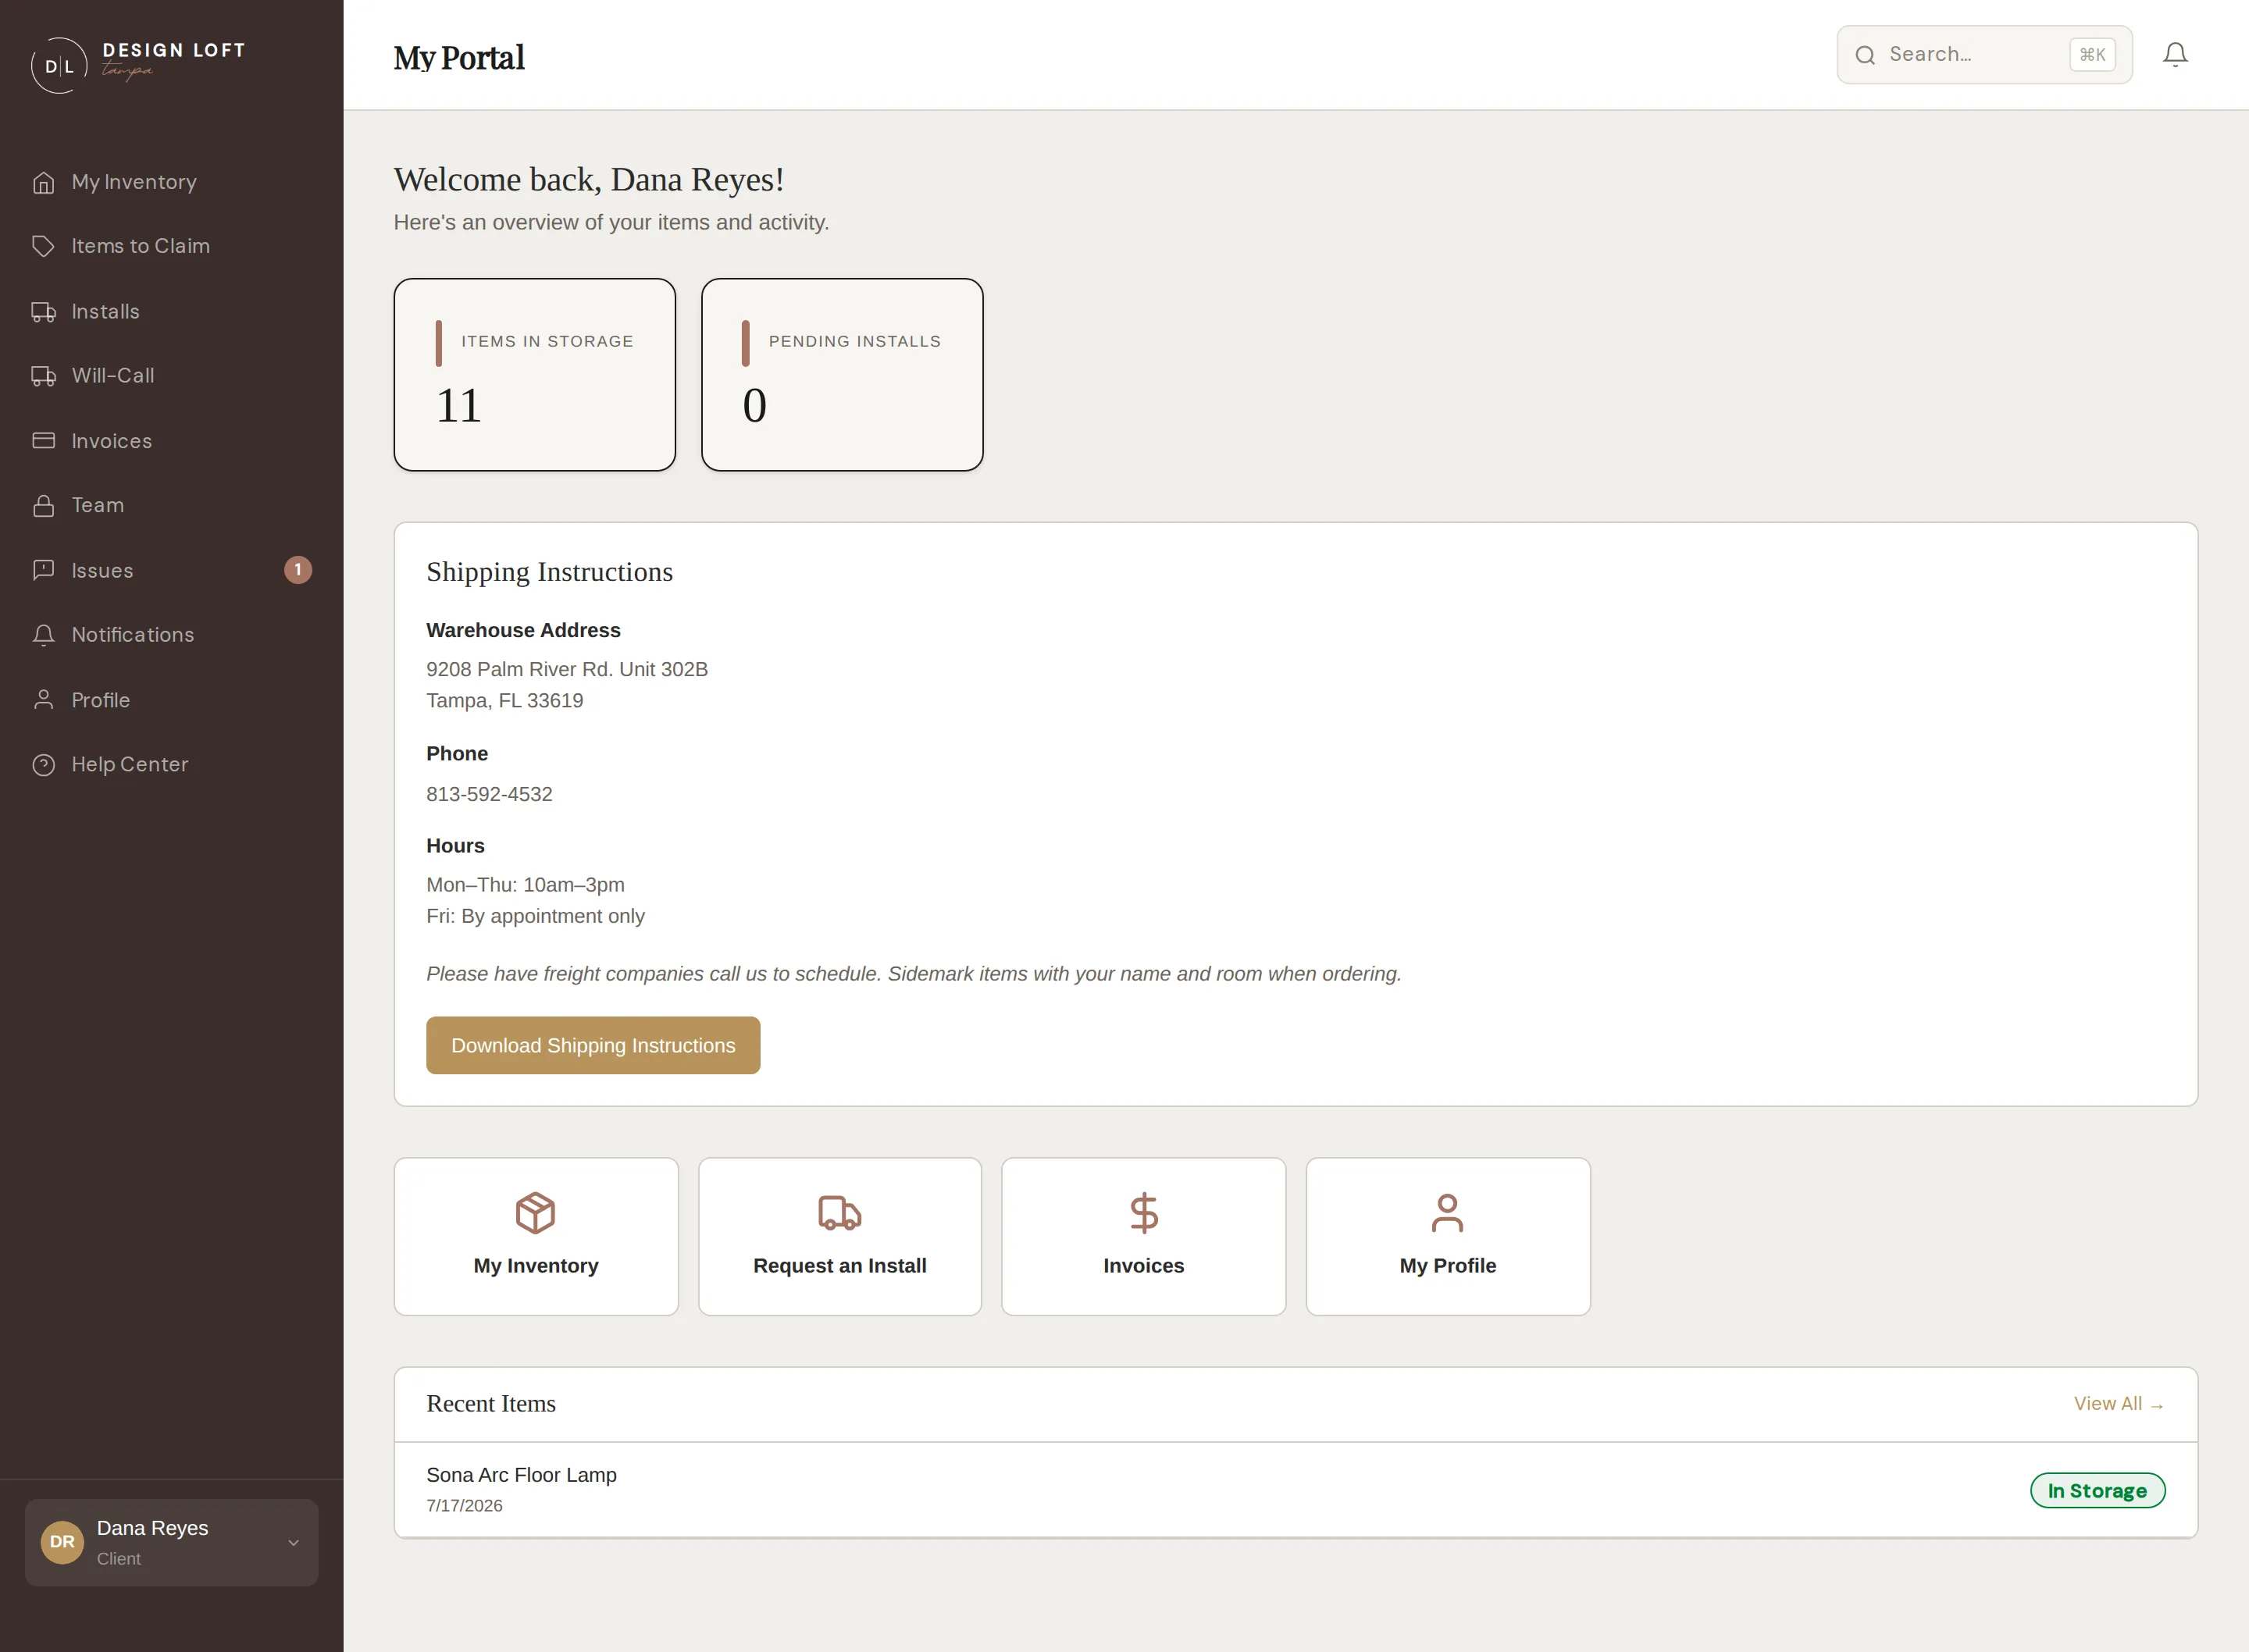Expand the Dana Reyes account menu chevron
This screenshot has width=2249, height=1652.
click(x=294, y=1543)
